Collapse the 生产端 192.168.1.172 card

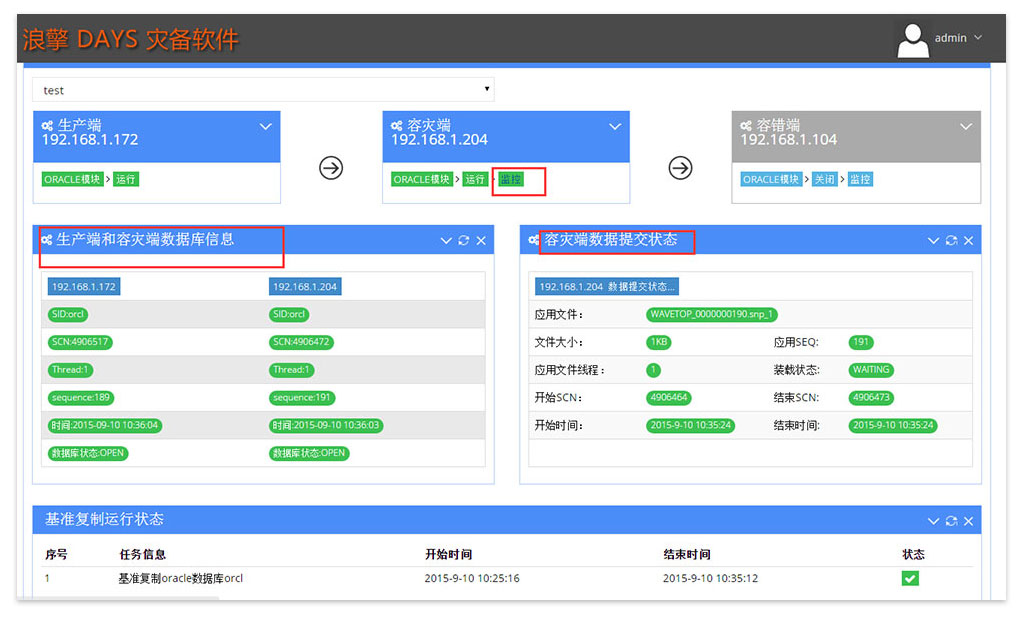266,127
